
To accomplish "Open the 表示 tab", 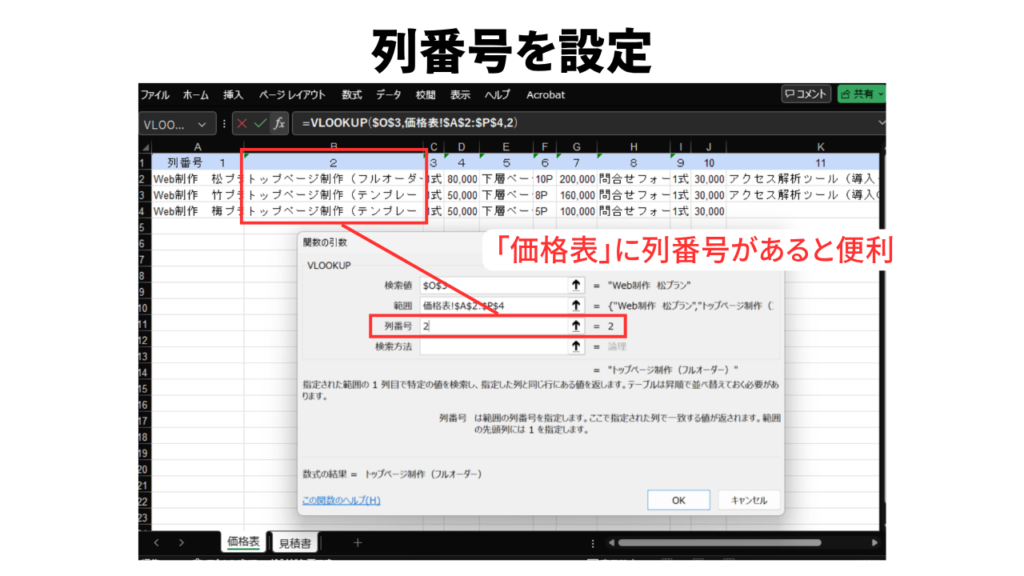I will pos(460,95).
